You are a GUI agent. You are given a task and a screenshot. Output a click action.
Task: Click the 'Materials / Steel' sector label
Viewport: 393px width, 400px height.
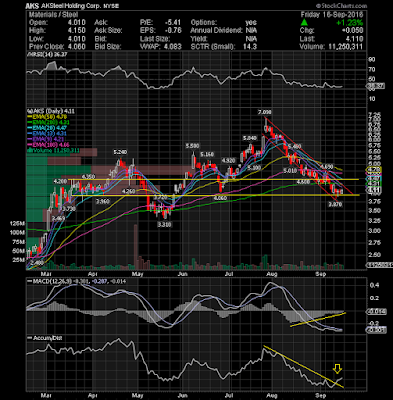53,15
